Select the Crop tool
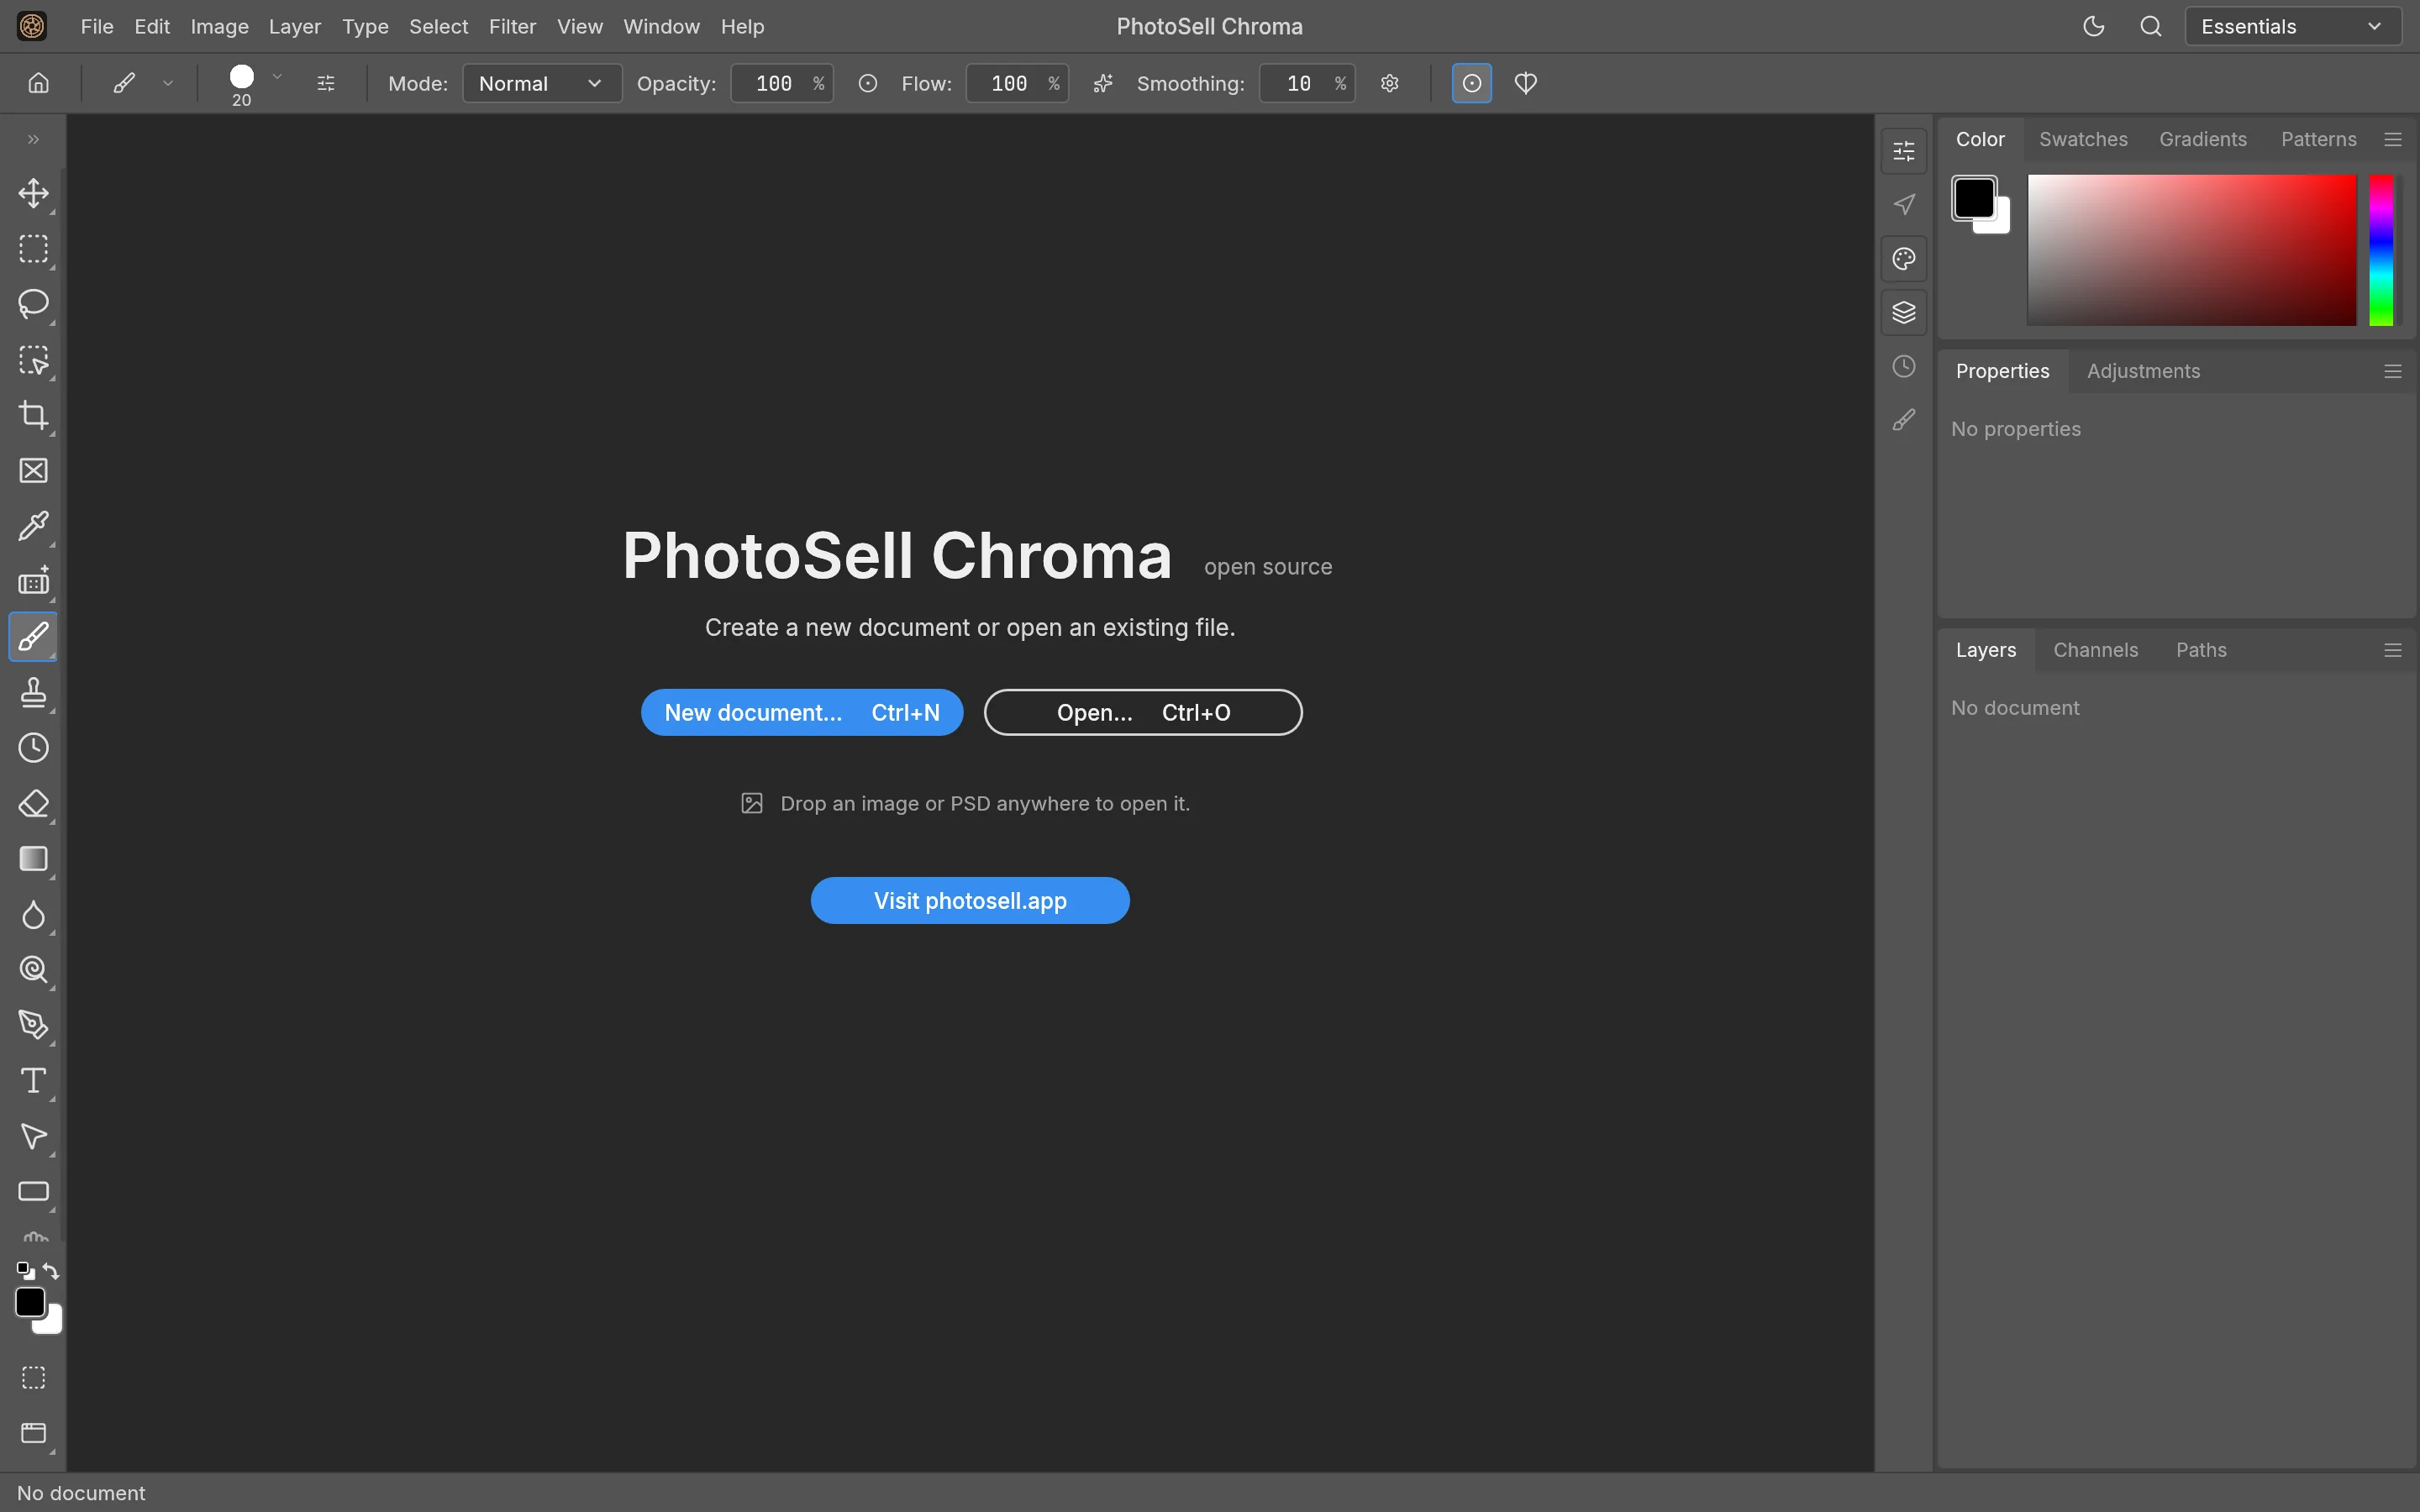The height and width of the screenshot is (1512, 2420). pos(34,415)
